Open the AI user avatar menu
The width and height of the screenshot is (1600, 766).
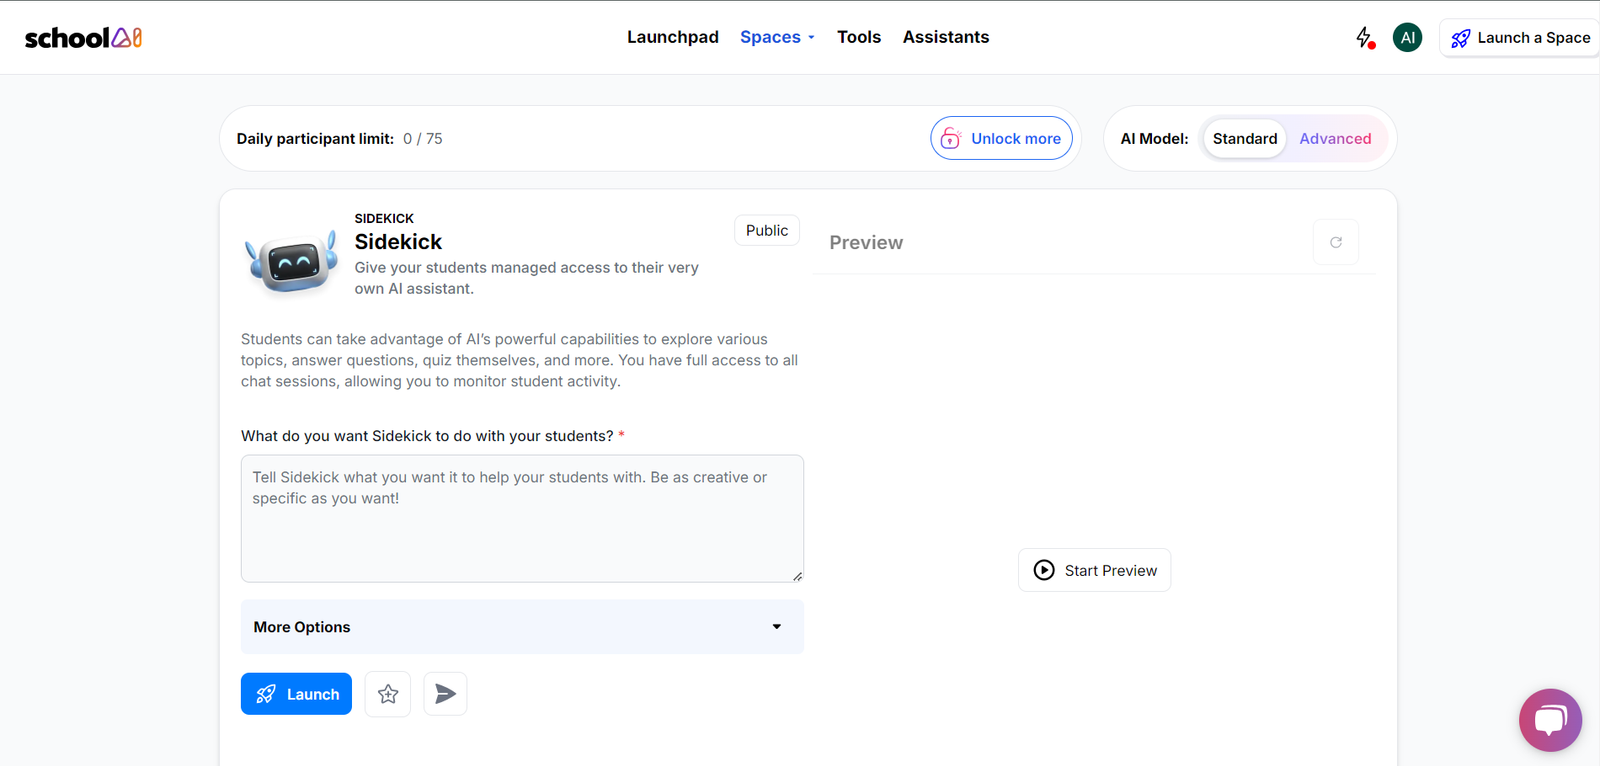pyautogui.click(x=1407, y=38)
